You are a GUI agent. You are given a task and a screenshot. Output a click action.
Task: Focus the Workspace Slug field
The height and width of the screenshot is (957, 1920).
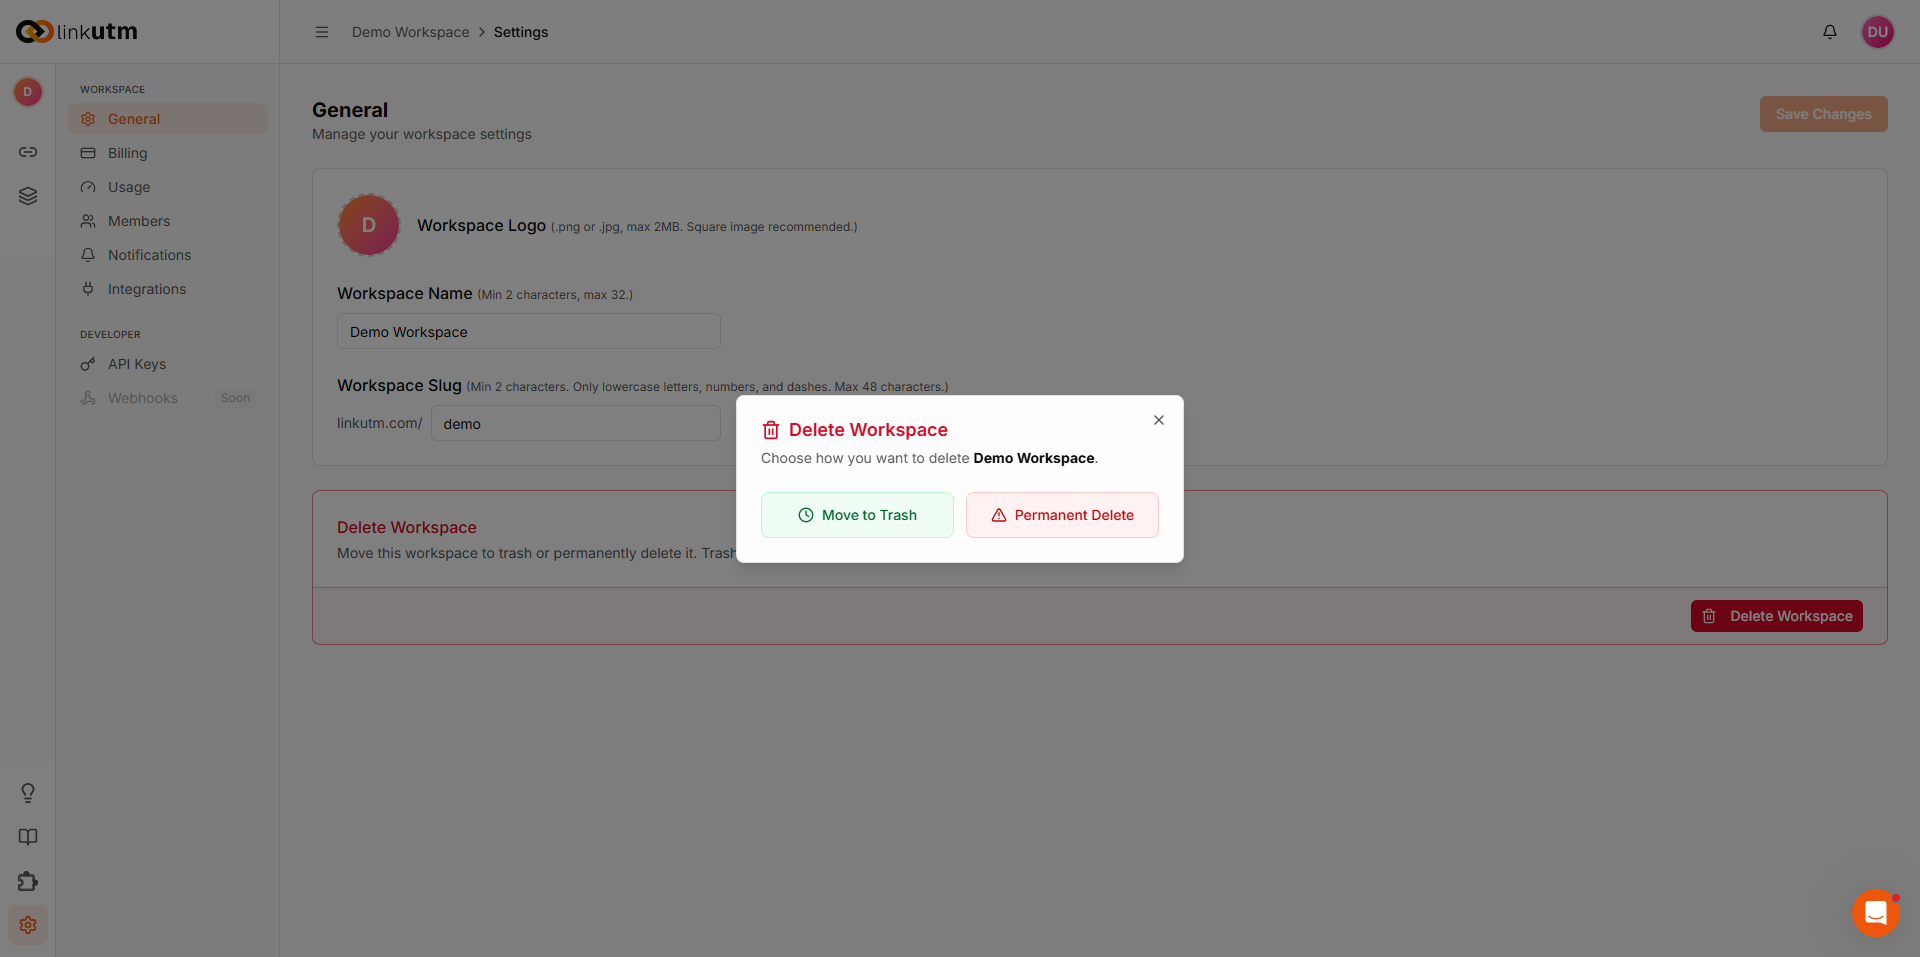pyautogui.click(x=576, y=423)
